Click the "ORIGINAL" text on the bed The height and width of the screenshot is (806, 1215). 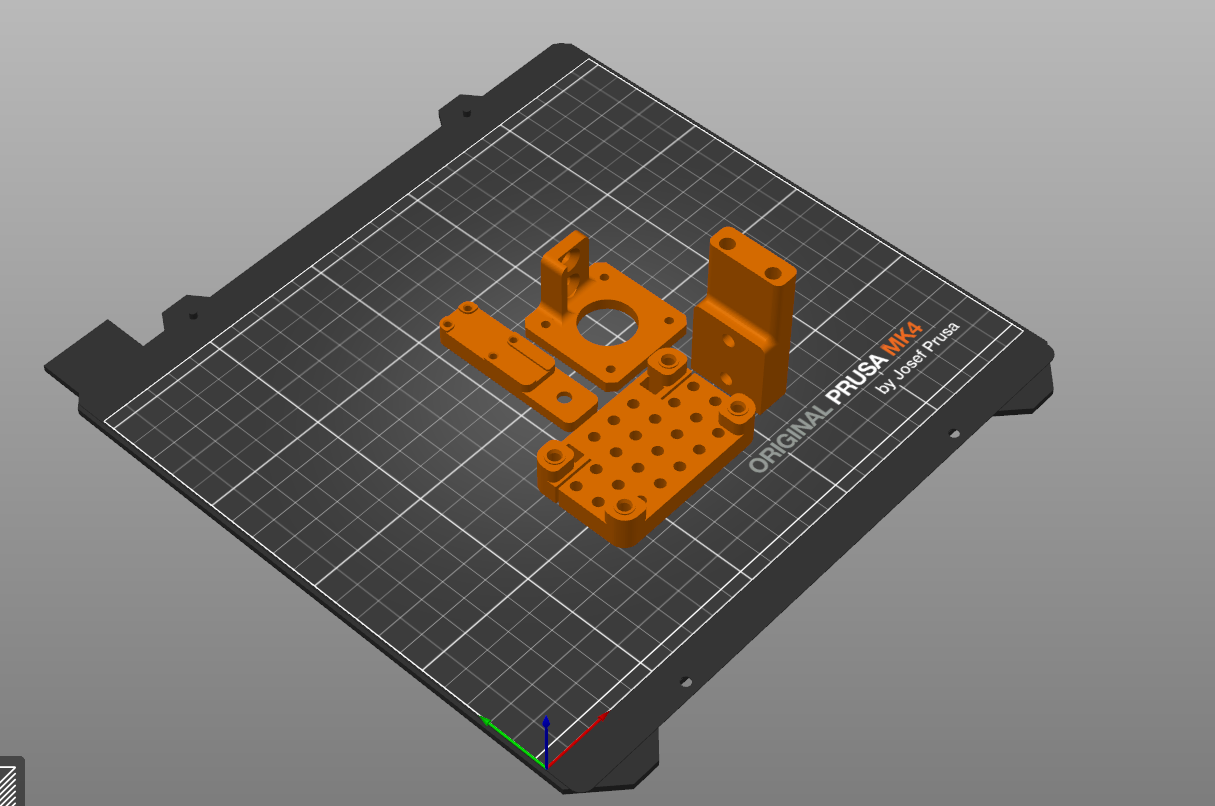[788, 437]
